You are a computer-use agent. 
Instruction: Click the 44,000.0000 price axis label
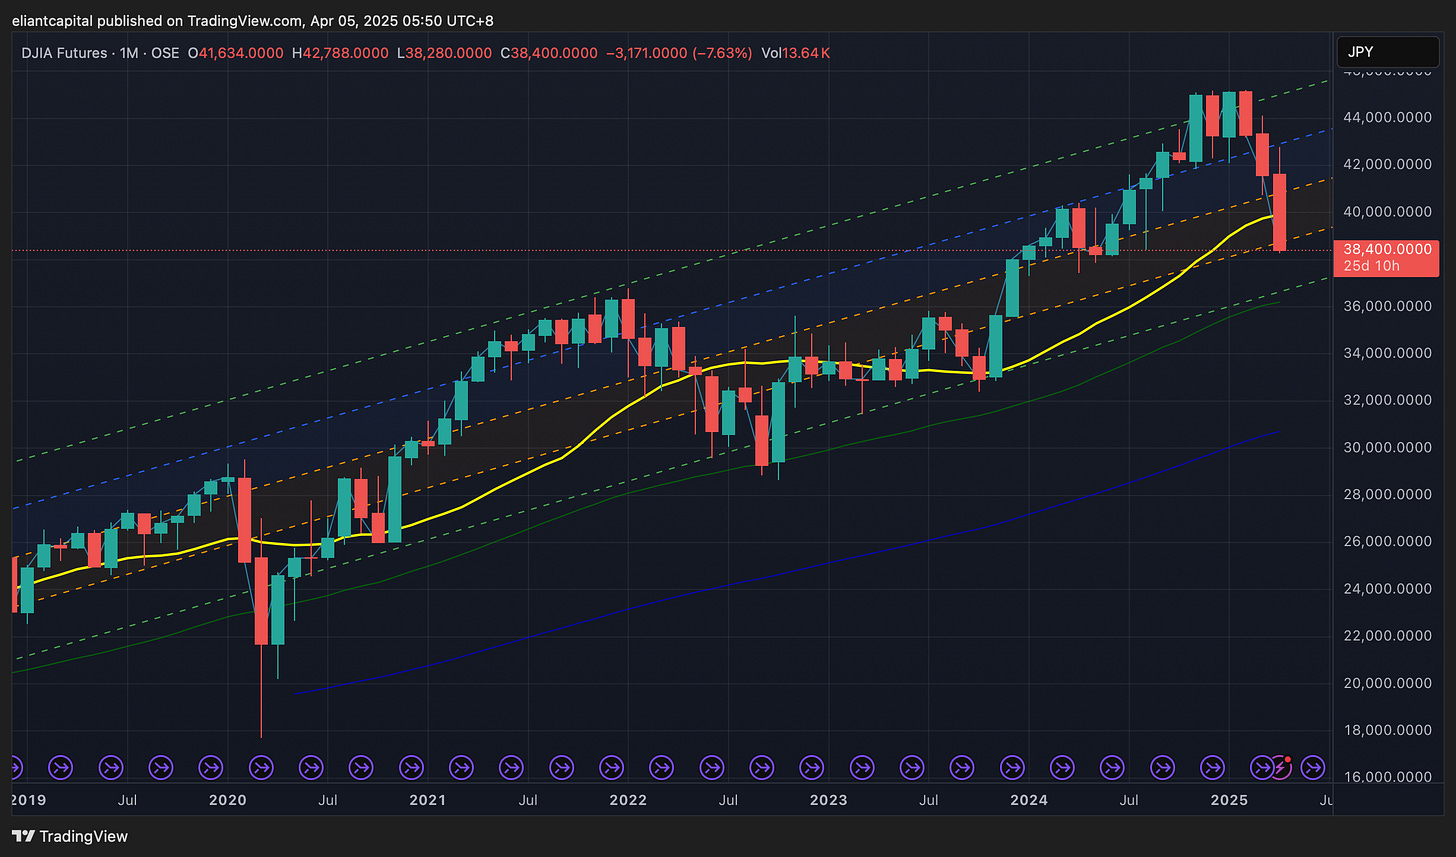(1387, 117)
